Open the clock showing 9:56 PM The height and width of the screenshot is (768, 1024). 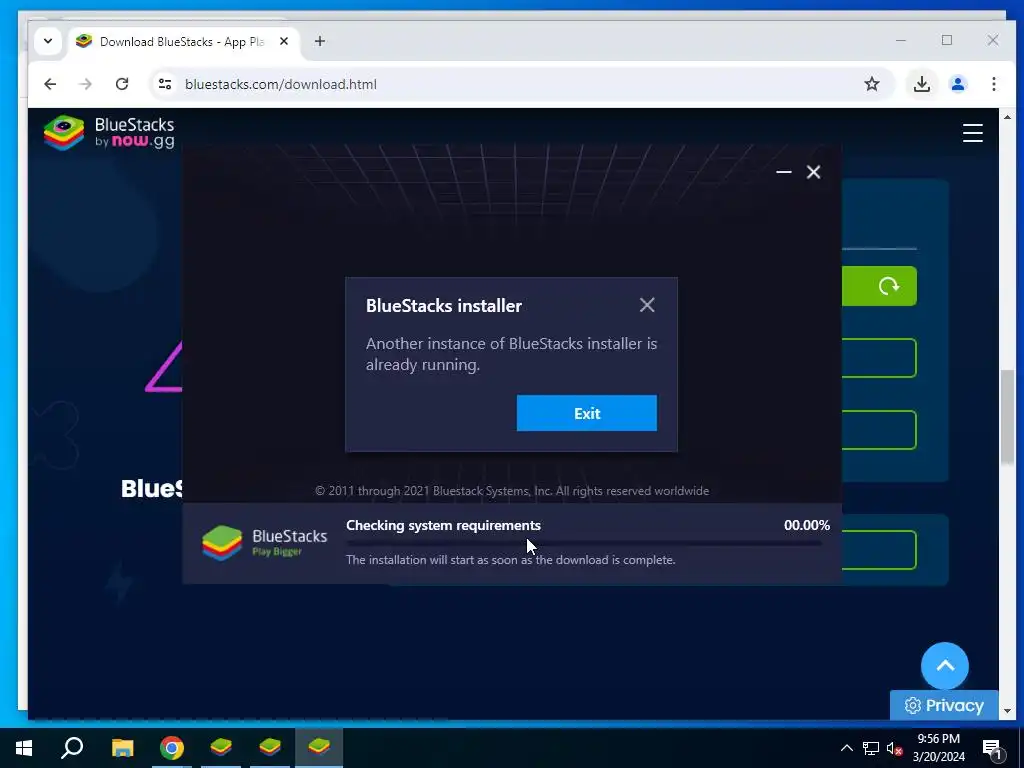click(x=938, y=748)
